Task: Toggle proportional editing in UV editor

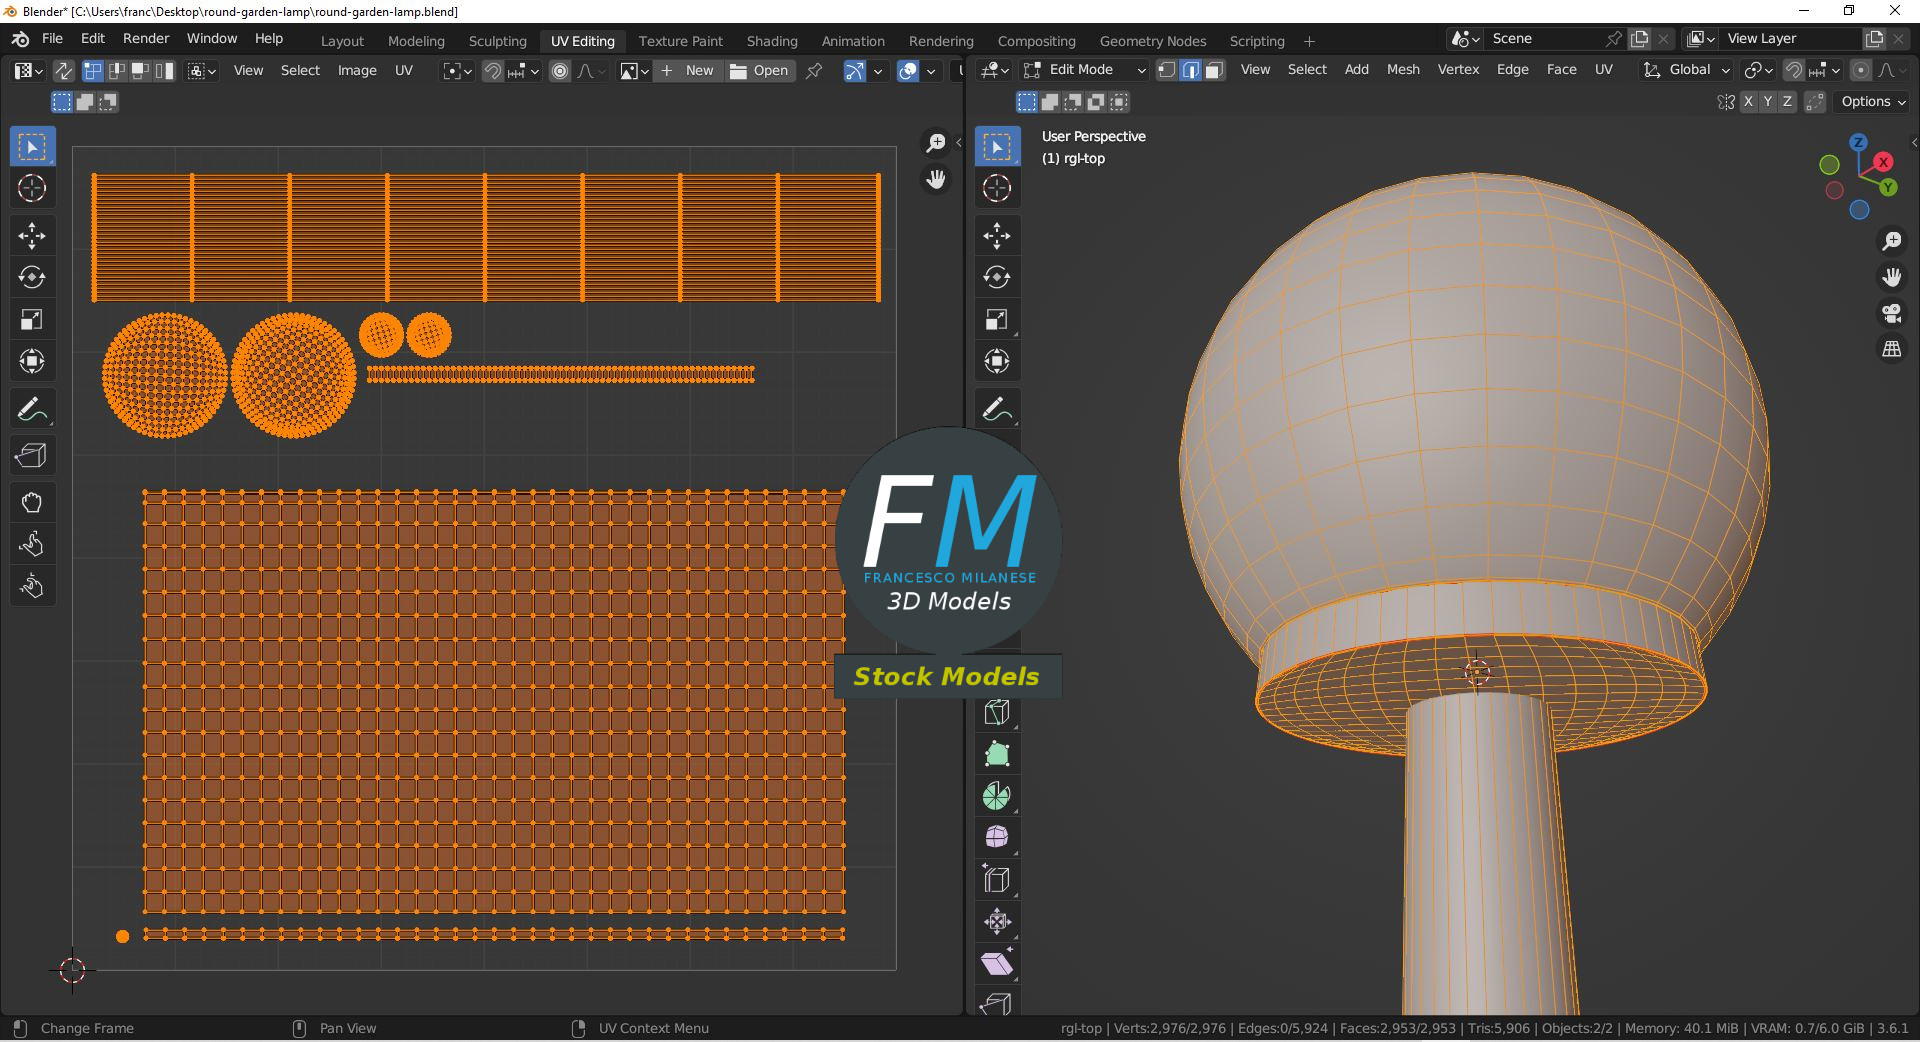Action: pos(560,71)
